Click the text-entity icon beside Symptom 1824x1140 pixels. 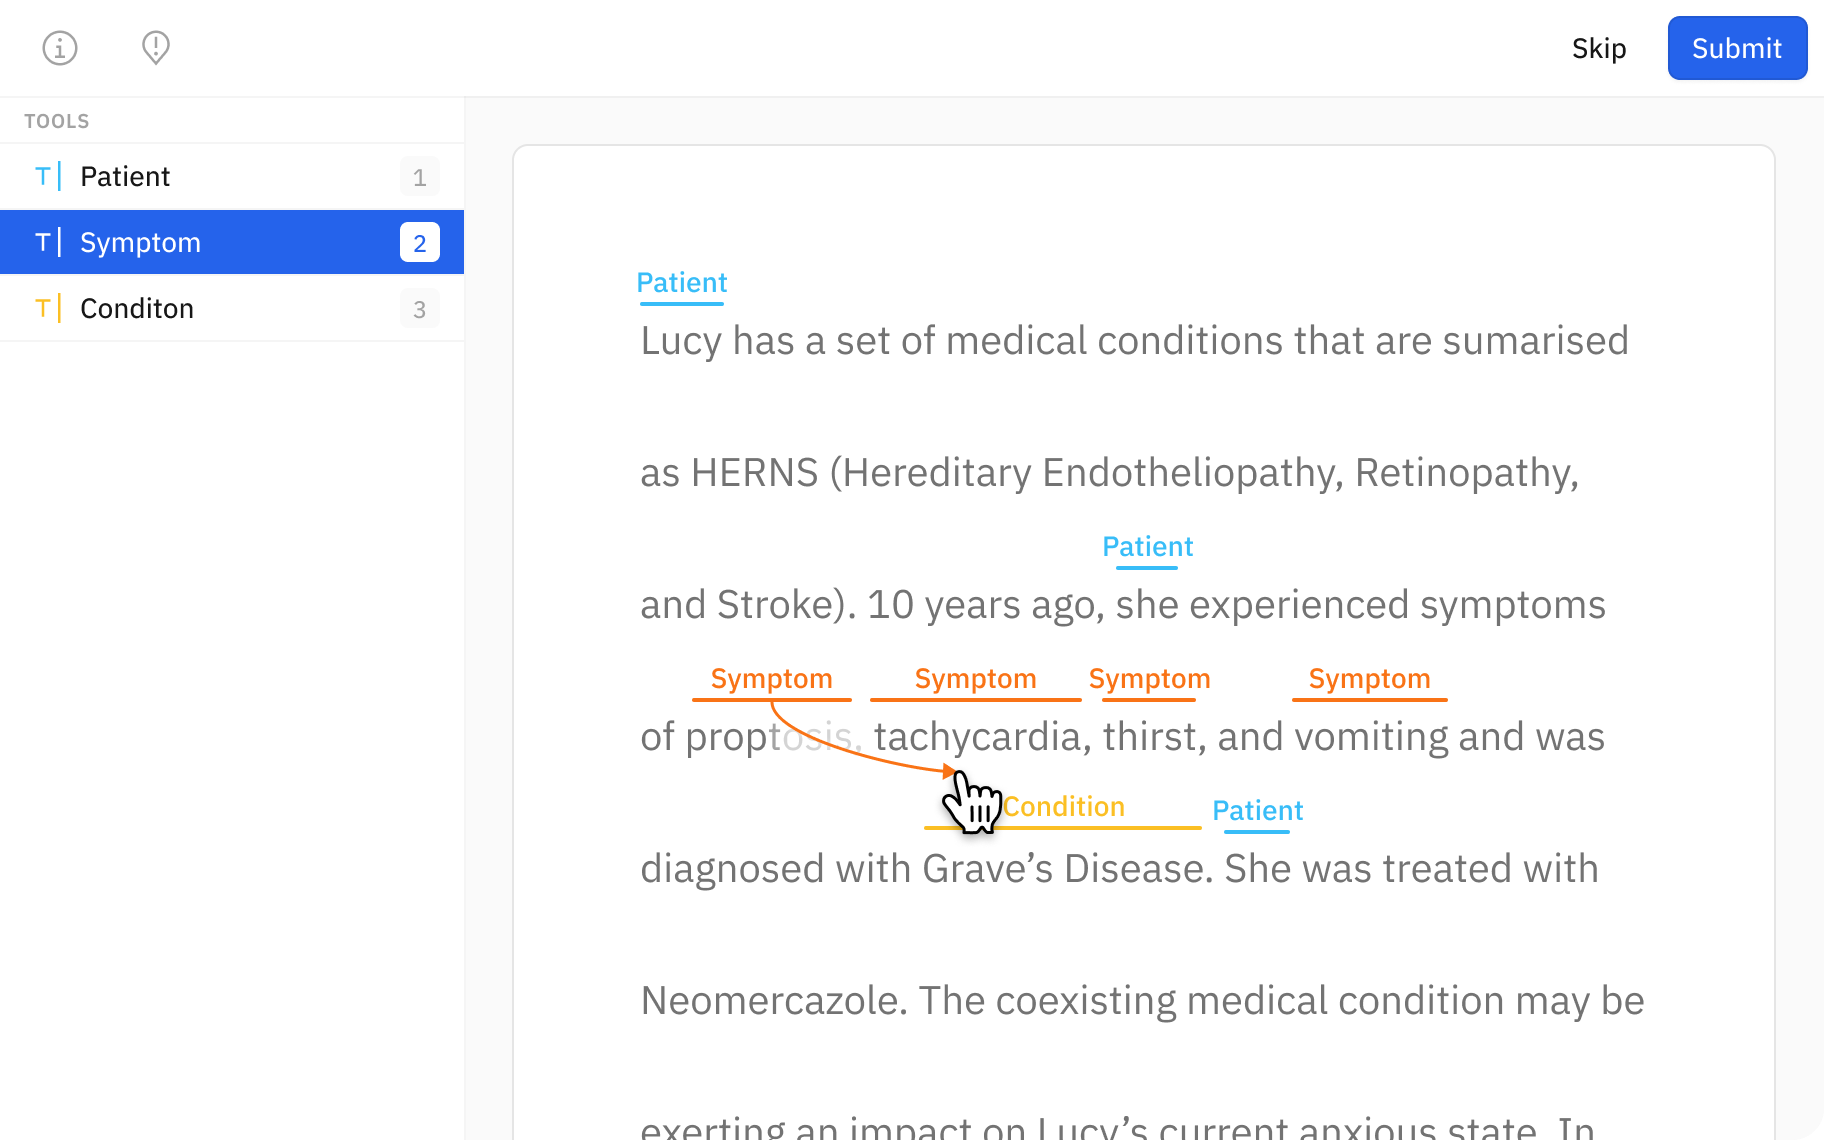(46, 242)
